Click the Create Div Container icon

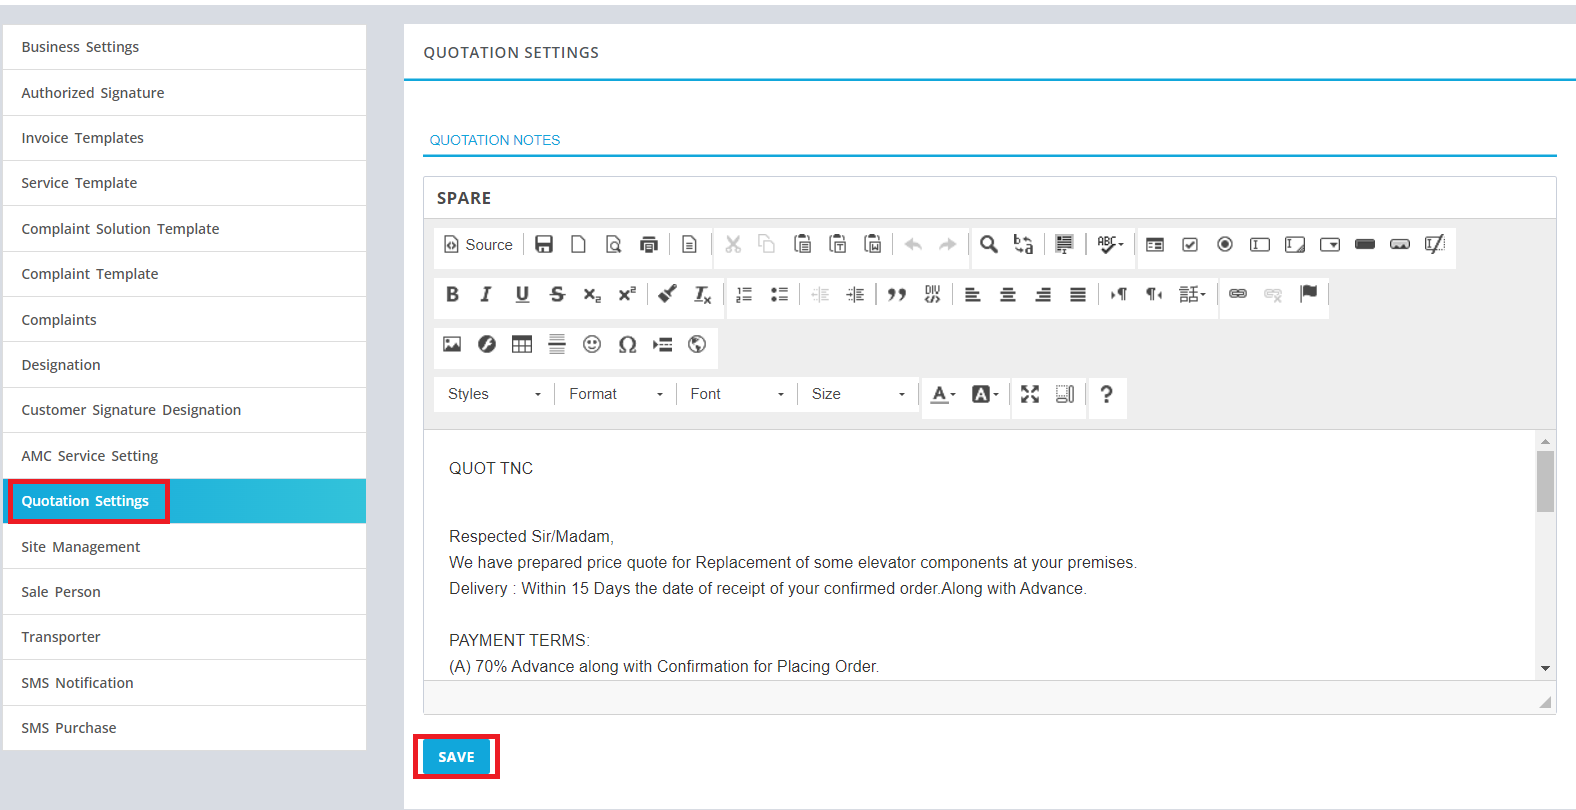pyautogui.click(x=932, y=294)
